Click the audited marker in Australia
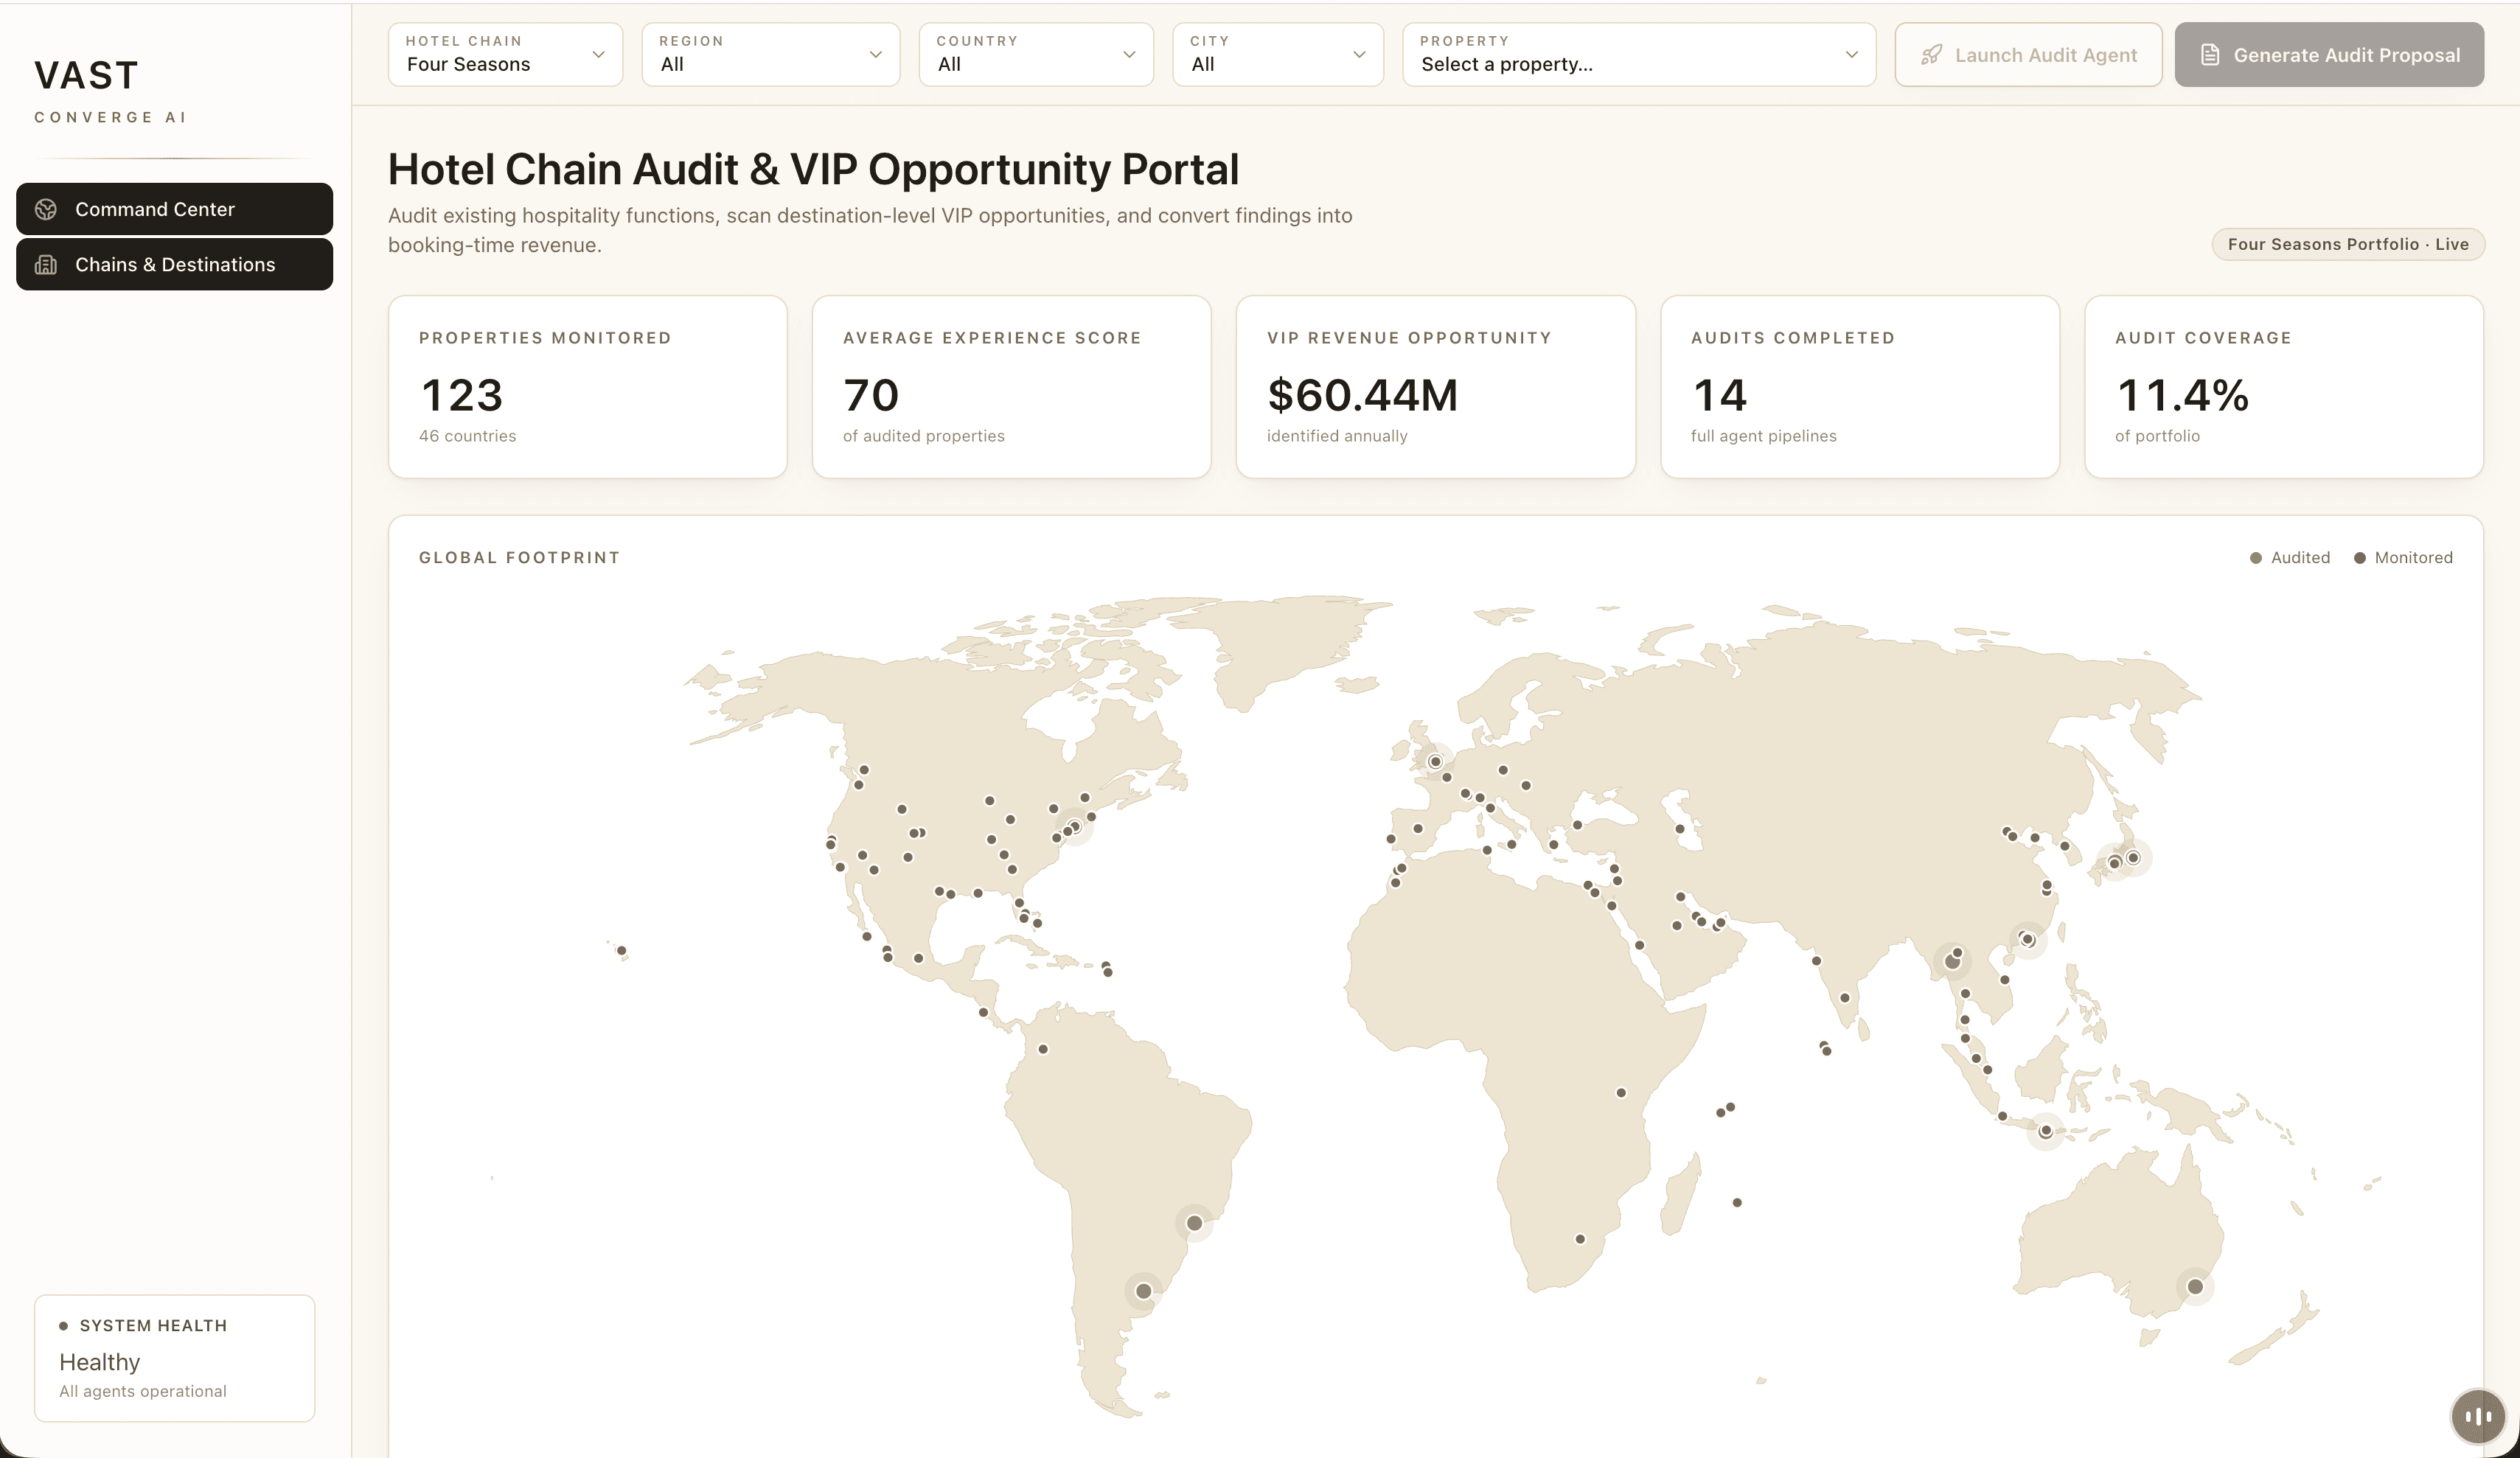The width and height of the screenshot is (2520, 1458). (x=2195, y=1287)
